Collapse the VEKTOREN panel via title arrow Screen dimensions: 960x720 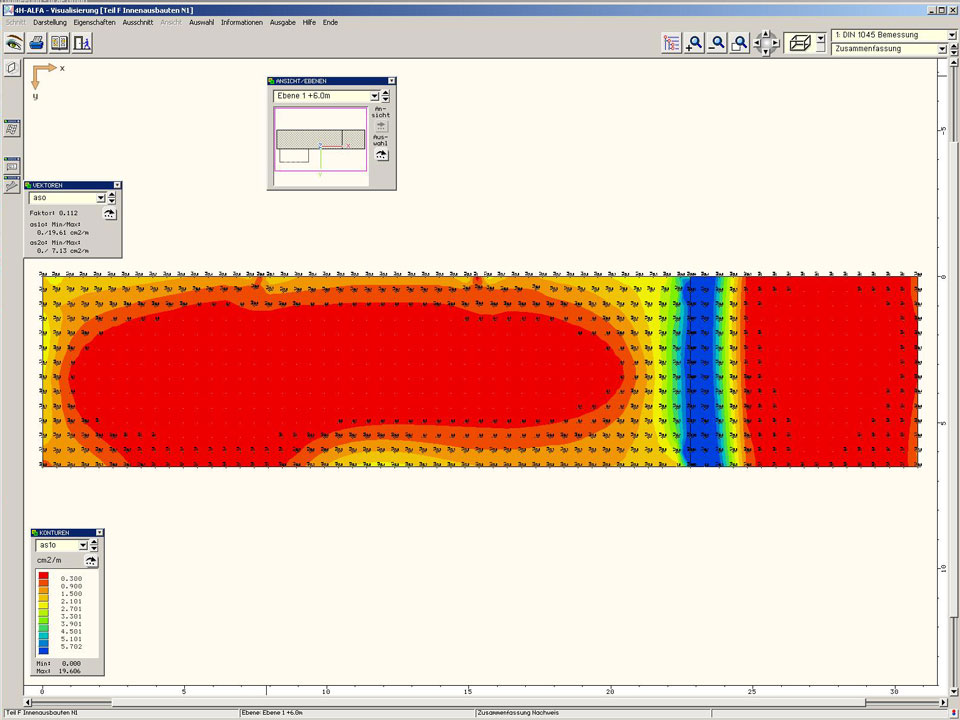tap(117, 185)
